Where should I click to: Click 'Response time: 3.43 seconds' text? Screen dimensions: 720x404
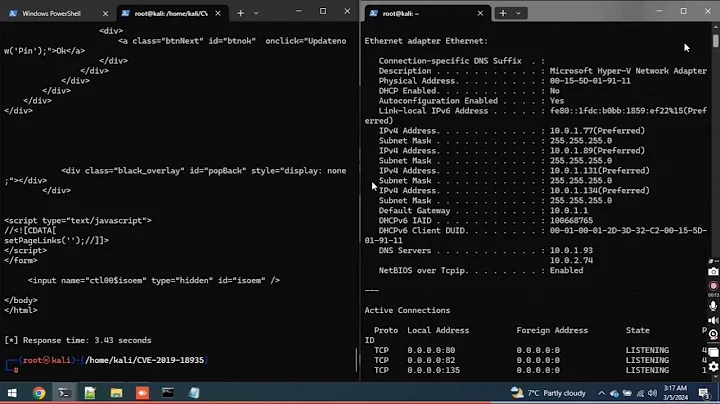point(87,340)
